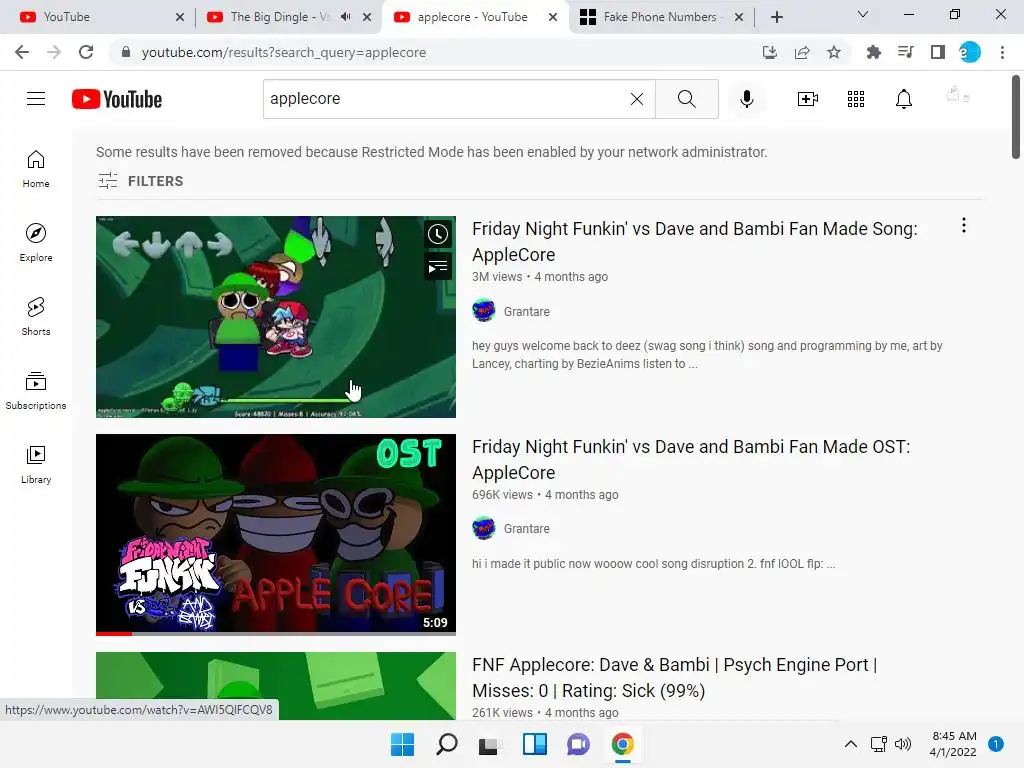Close the applecore - YouTube tab

point(553,17)
